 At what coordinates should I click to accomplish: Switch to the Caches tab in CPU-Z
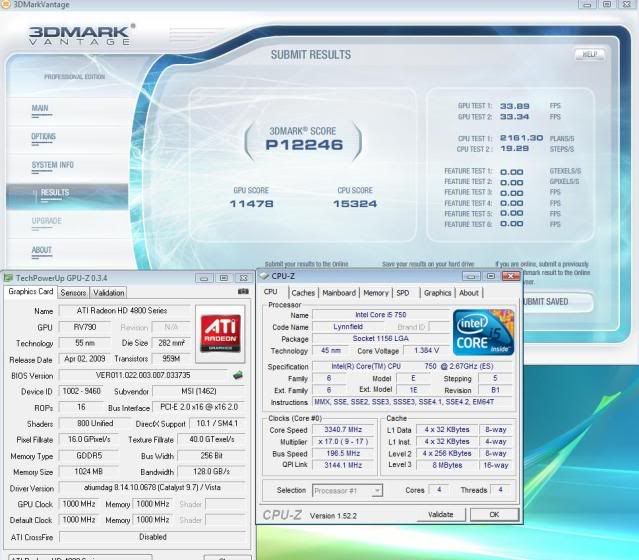pyautogui.click(x=303, y=293)
